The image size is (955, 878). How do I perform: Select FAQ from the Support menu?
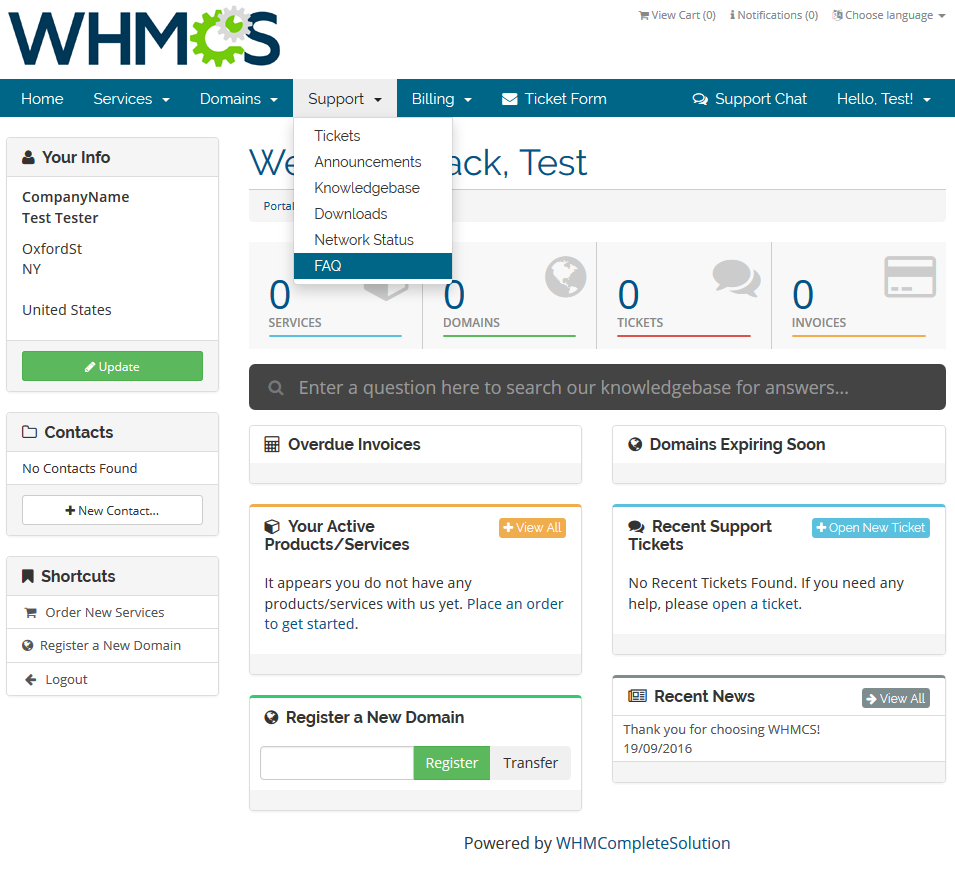(x=373, y=266)
